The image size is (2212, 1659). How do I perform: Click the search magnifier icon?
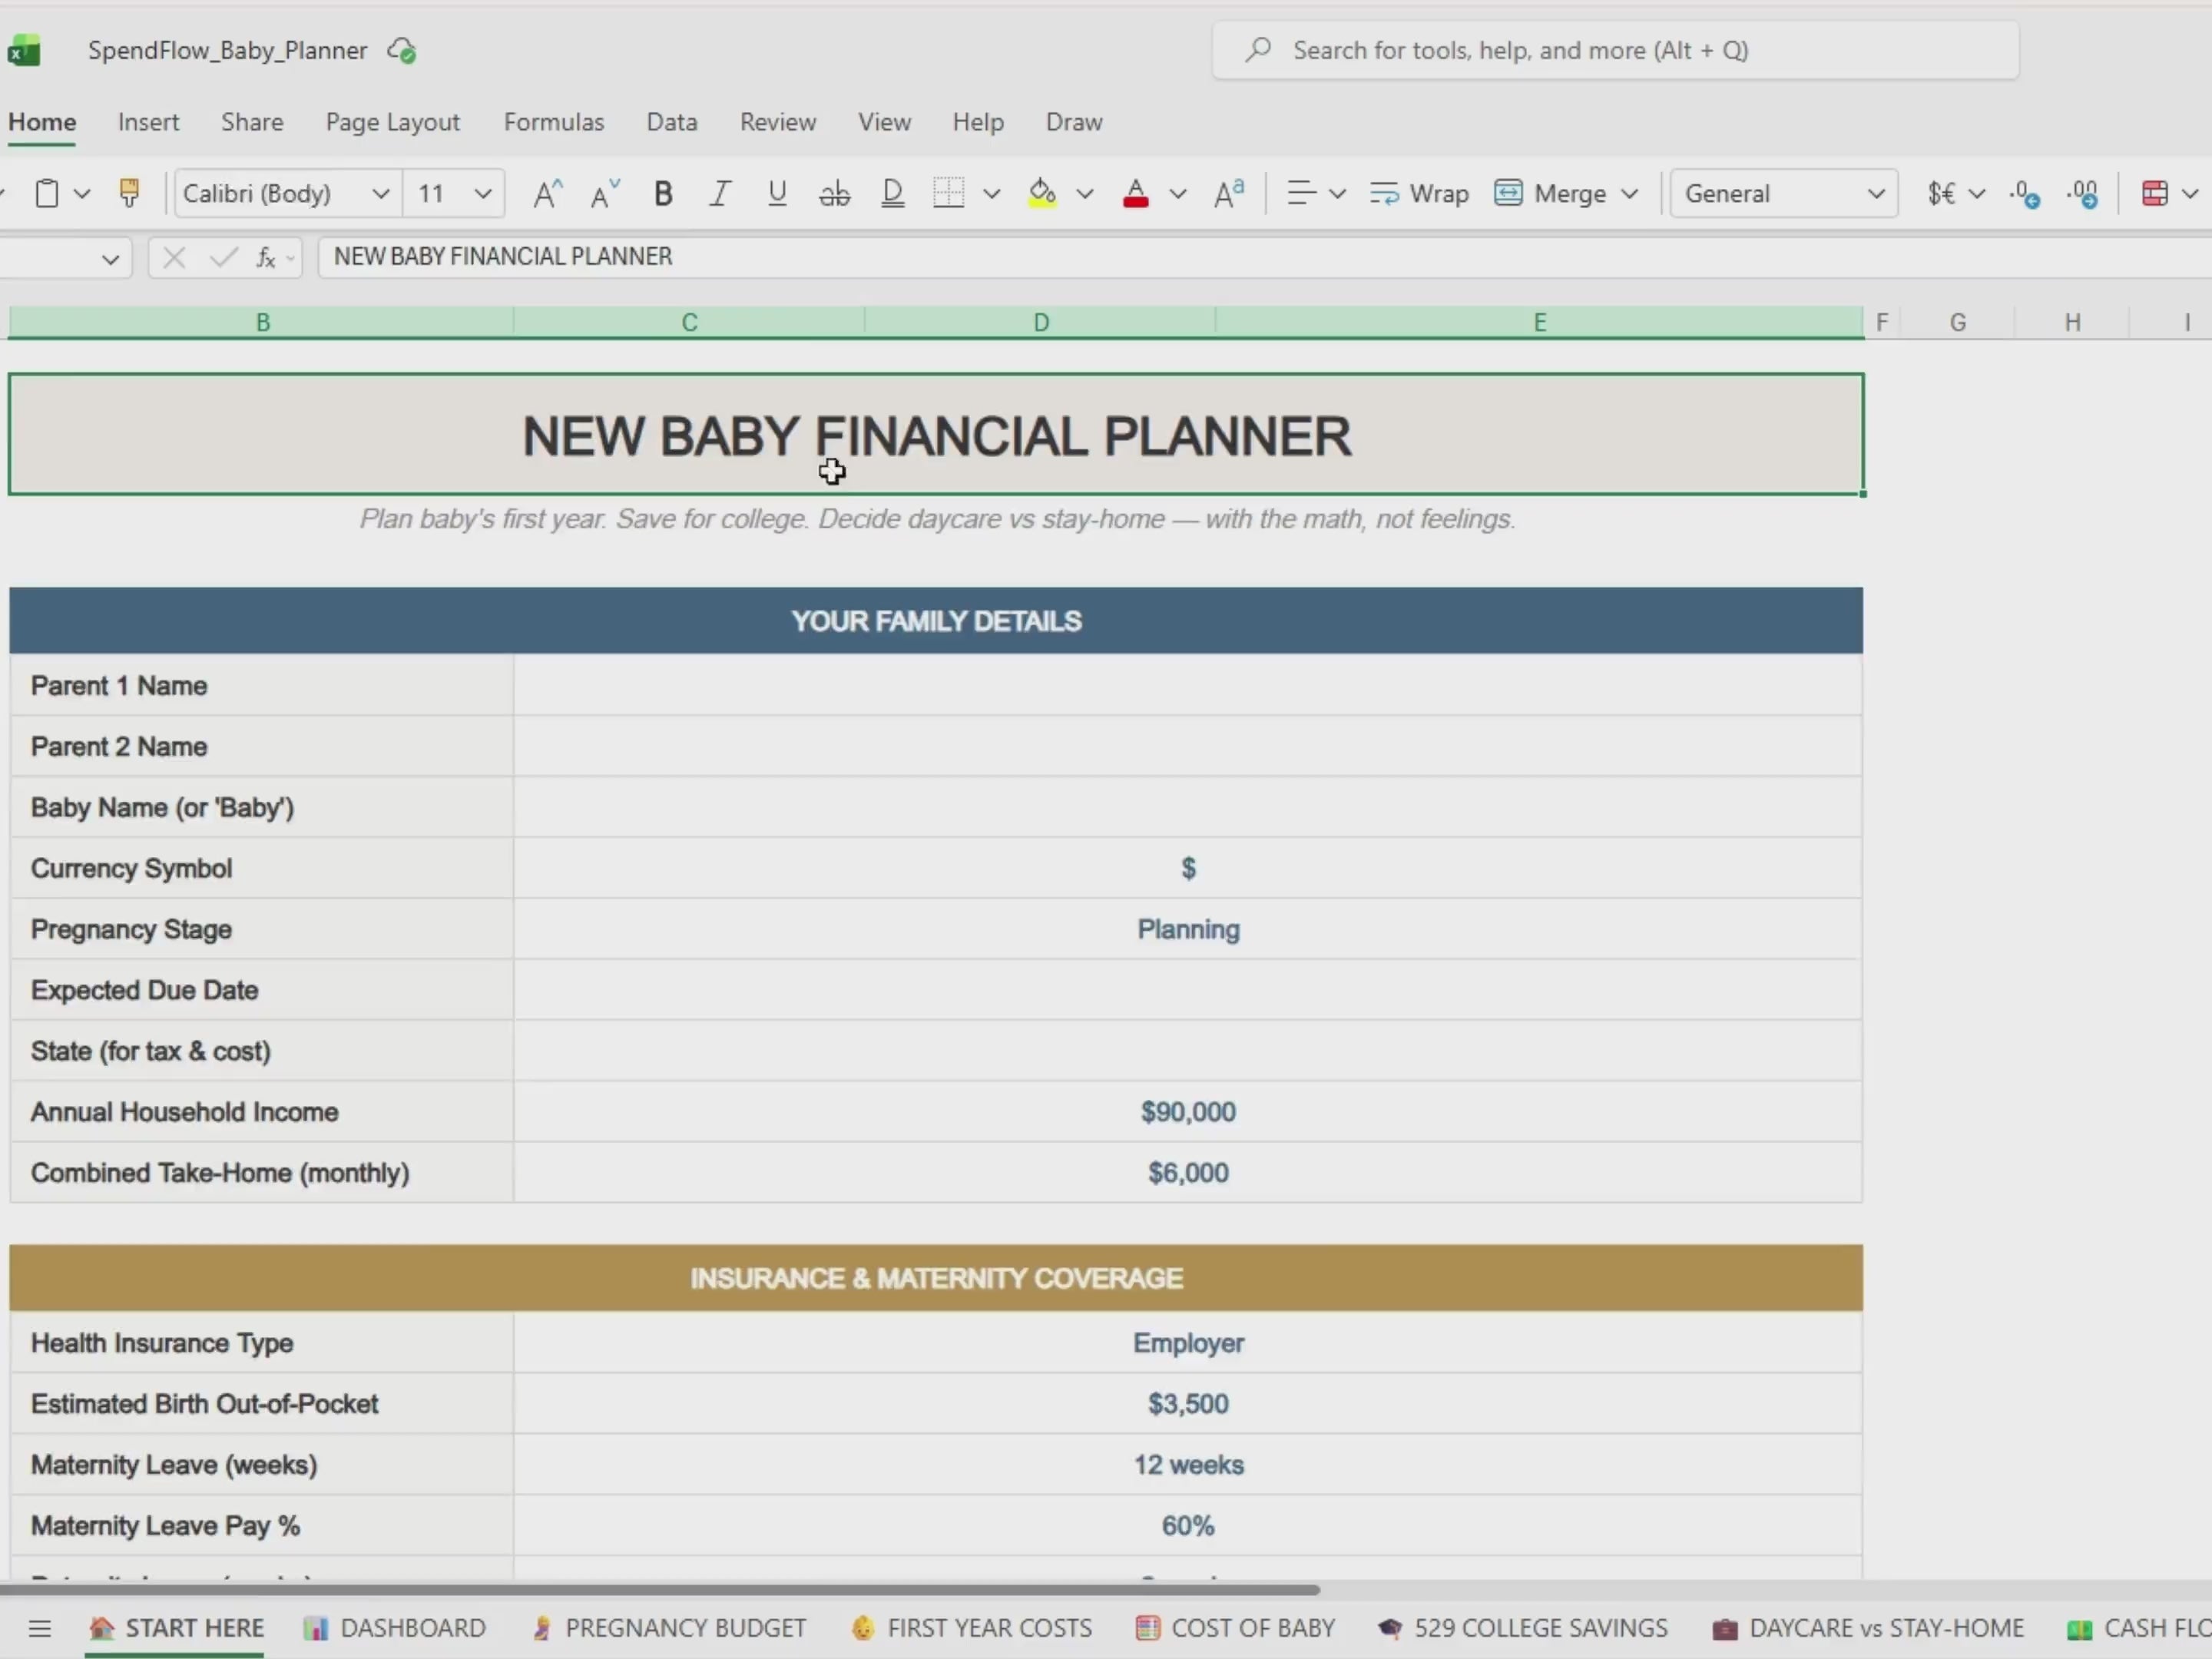pos(1258,50)
